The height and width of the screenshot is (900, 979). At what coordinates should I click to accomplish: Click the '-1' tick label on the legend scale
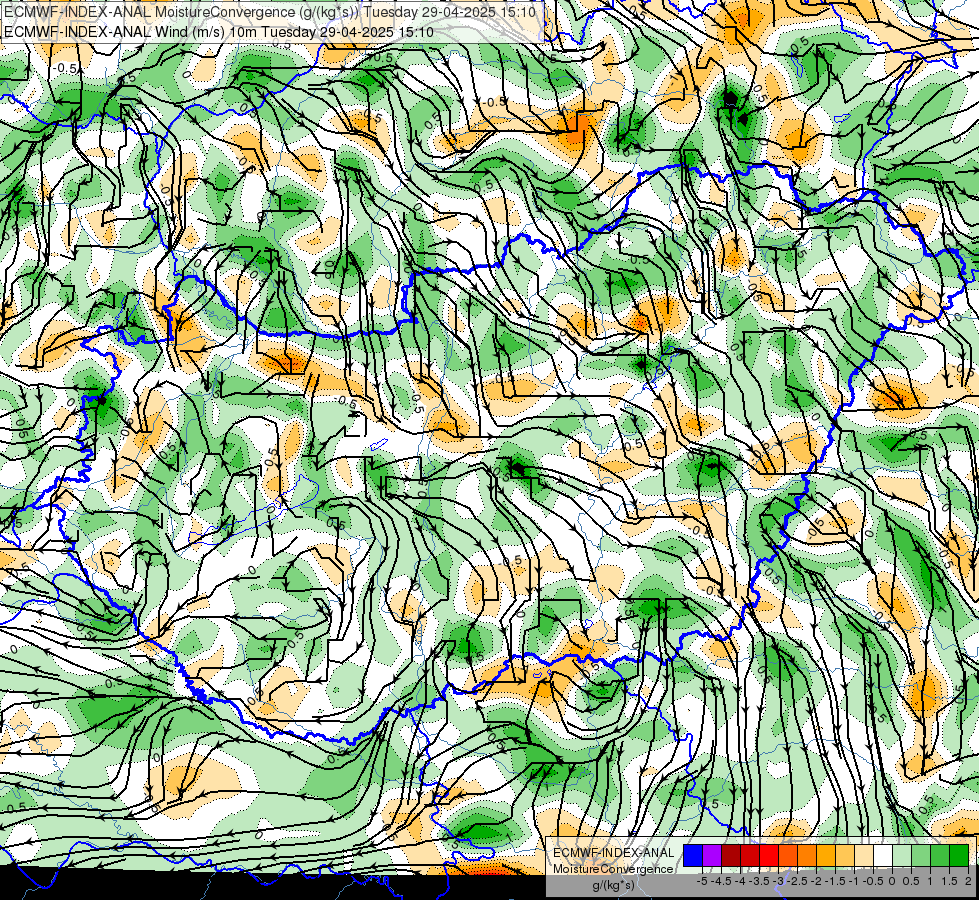(855, 881)
